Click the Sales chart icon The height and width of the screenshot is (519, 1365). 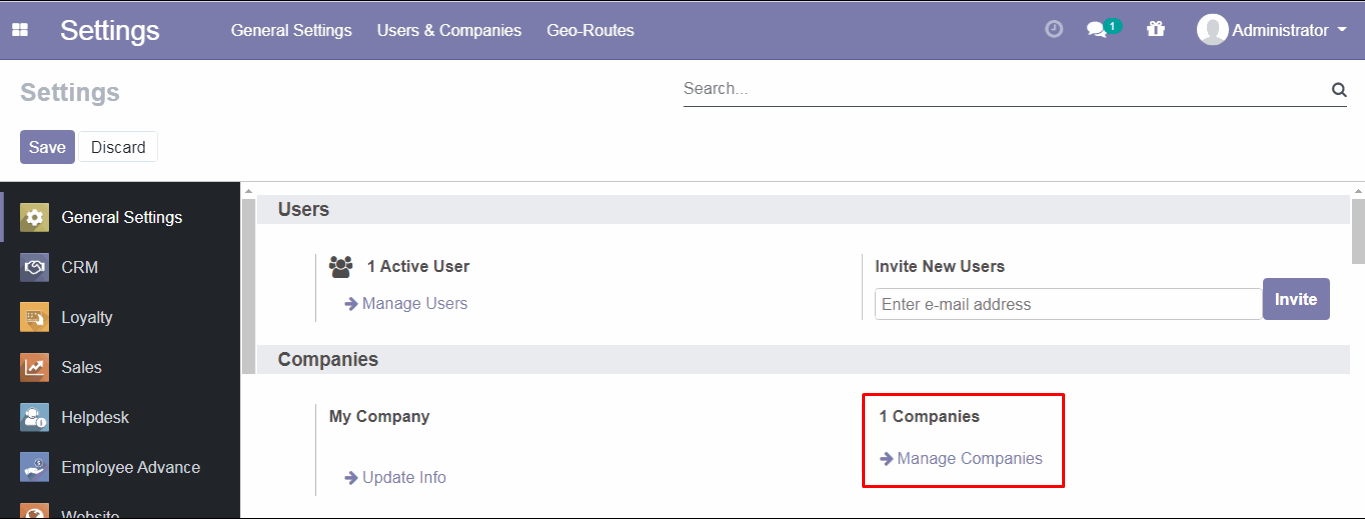coord(34,367)
